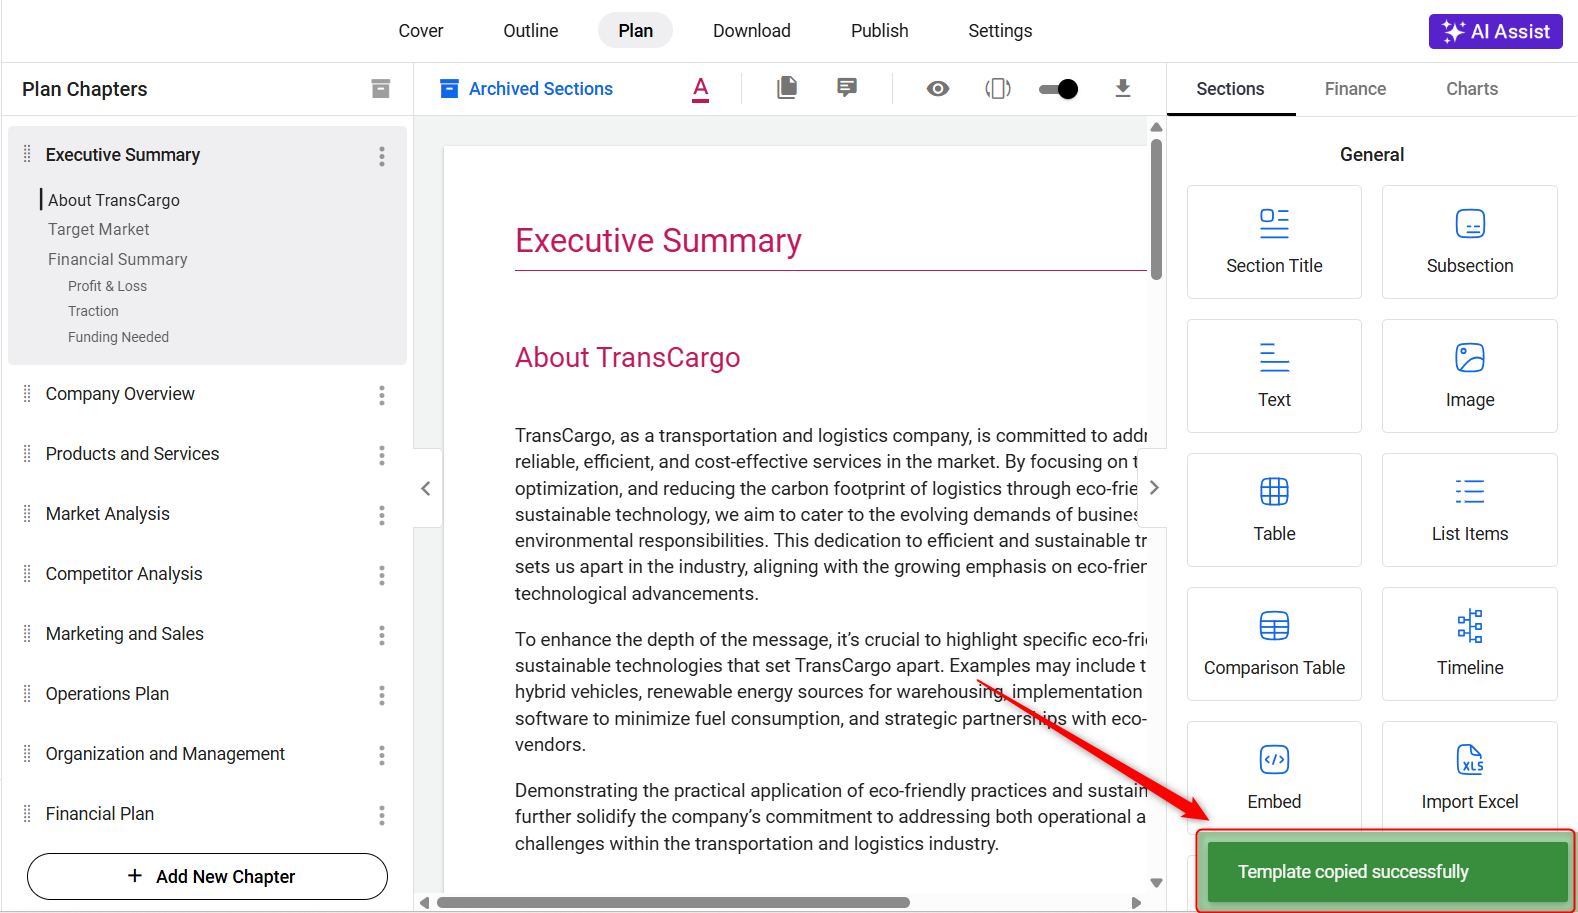Open the Marketing and Sales chapter

(x=125, y=634)
